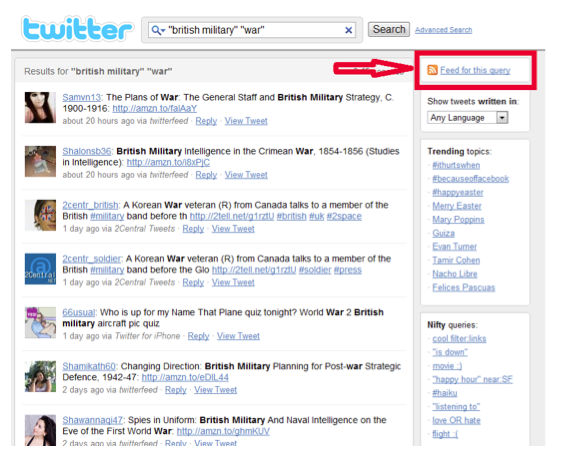This screenshot has width=565, height=465.
Task: Click Reply on Shalonsb36's tweet
Action: [206, 175]
